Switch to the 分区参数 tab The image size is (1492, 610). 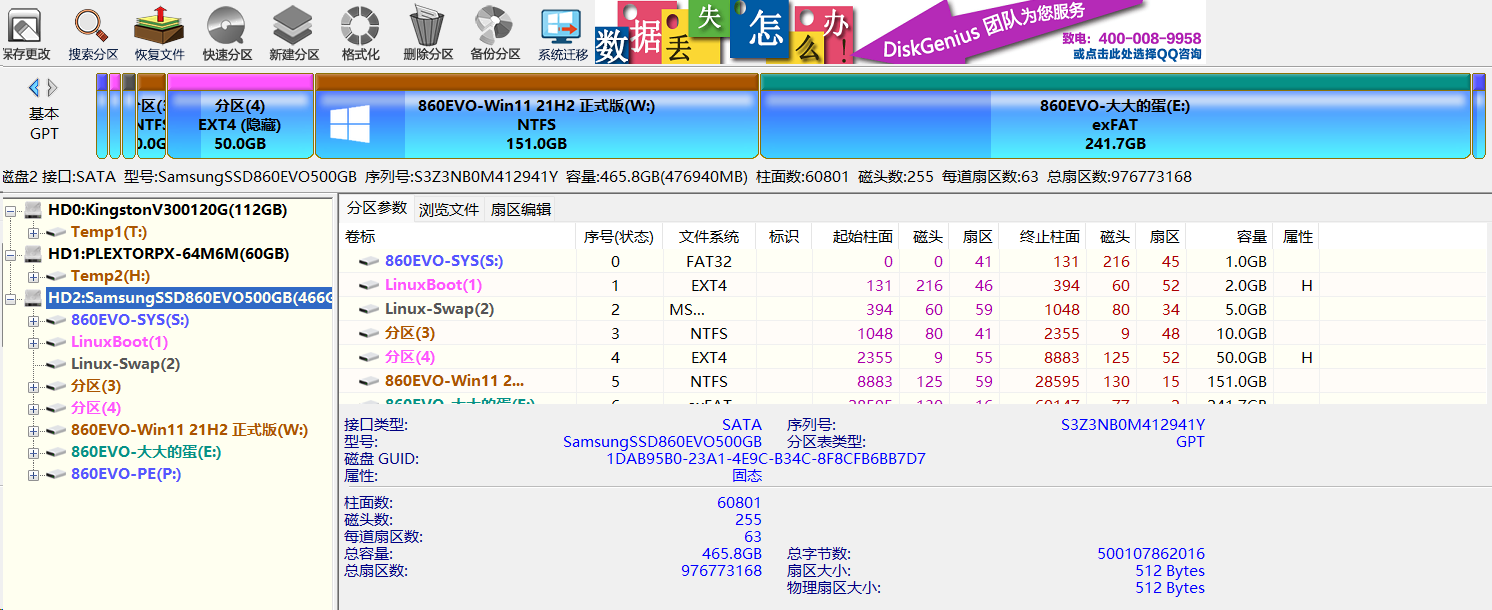377,209
